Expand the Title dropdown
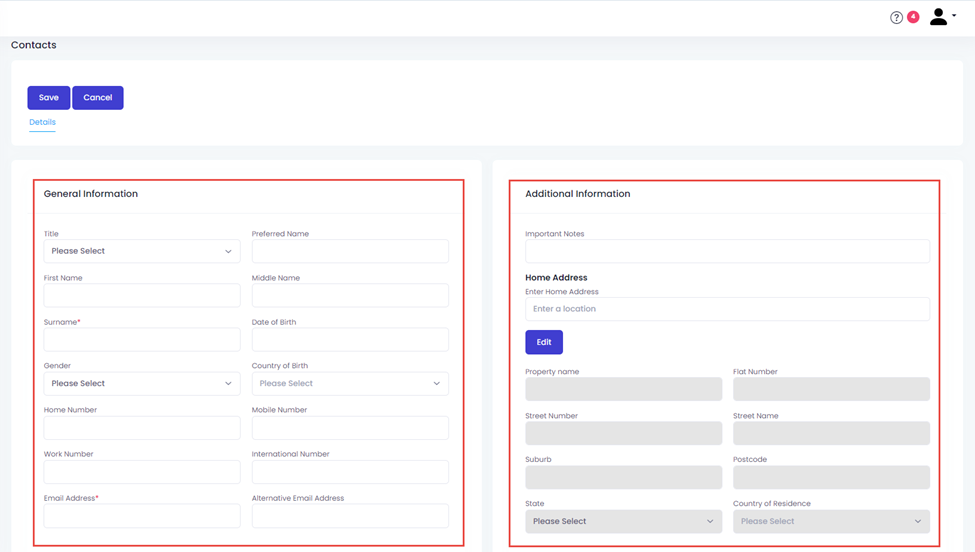Viewport: 975px width, 552px height. pyautogui.click(x=142, y=251)
